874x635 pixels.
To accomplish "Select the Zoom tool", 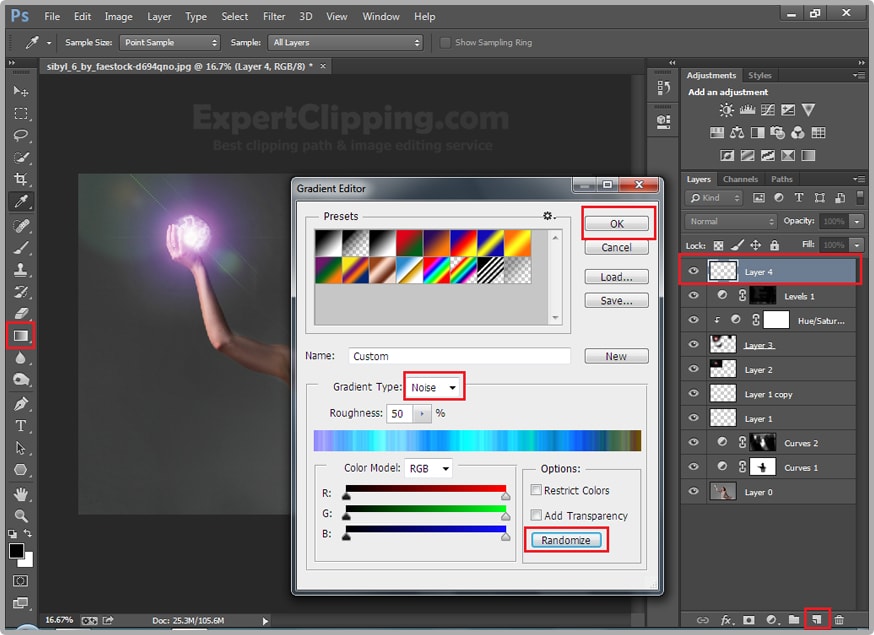I will tap(20, 515).
